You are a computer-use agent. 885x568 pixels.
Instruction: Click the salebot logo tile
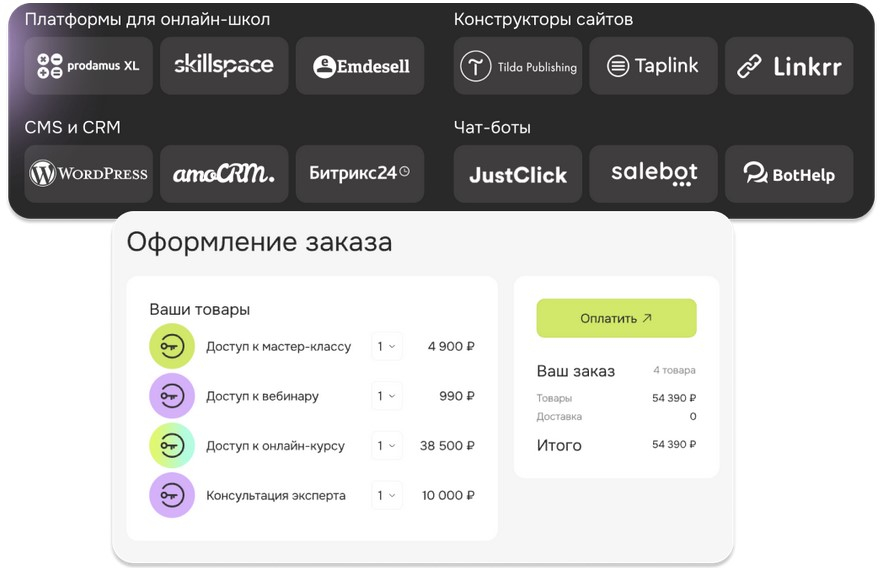point(653,174)
